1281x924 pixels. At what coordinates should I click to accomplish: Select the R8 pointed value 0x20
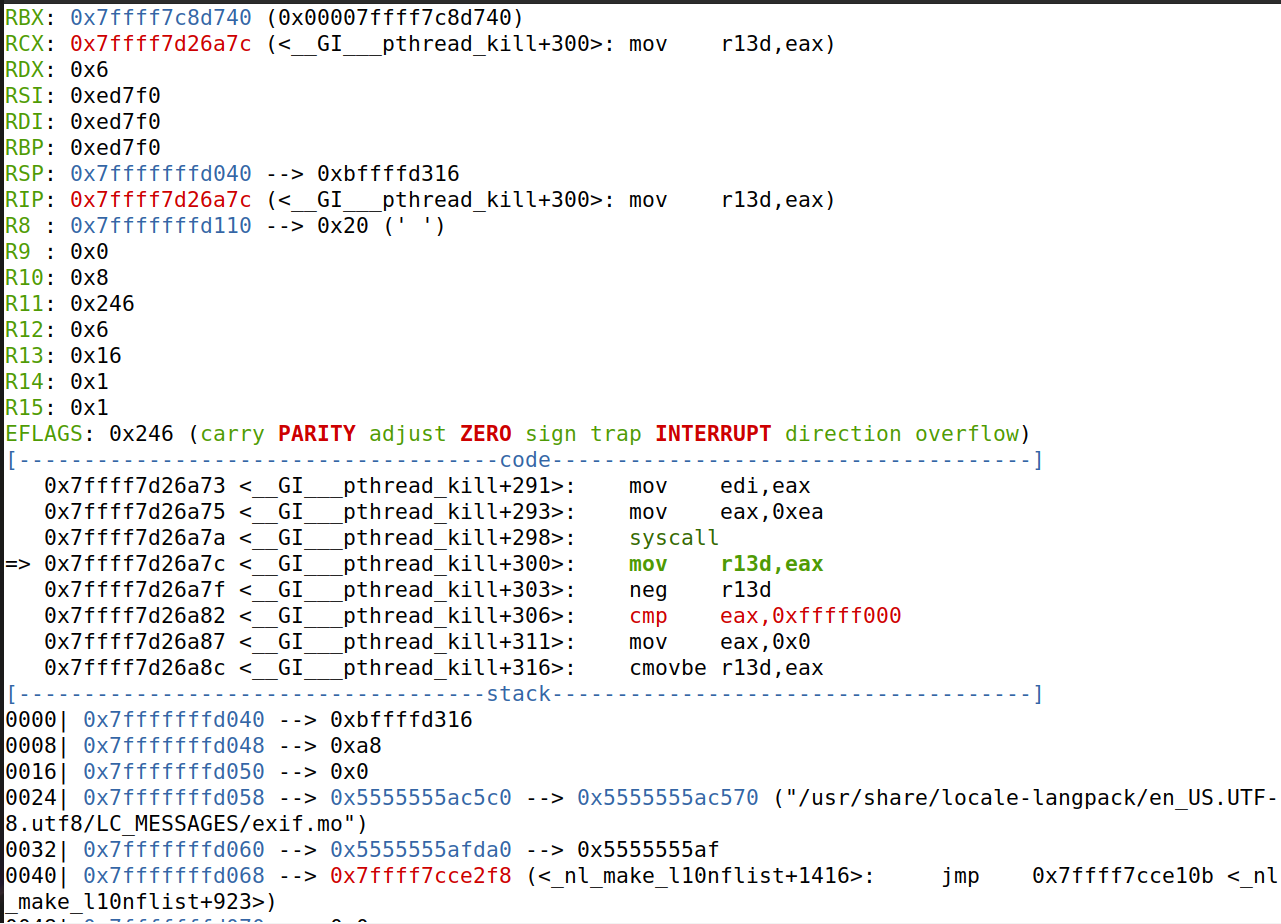343,226
